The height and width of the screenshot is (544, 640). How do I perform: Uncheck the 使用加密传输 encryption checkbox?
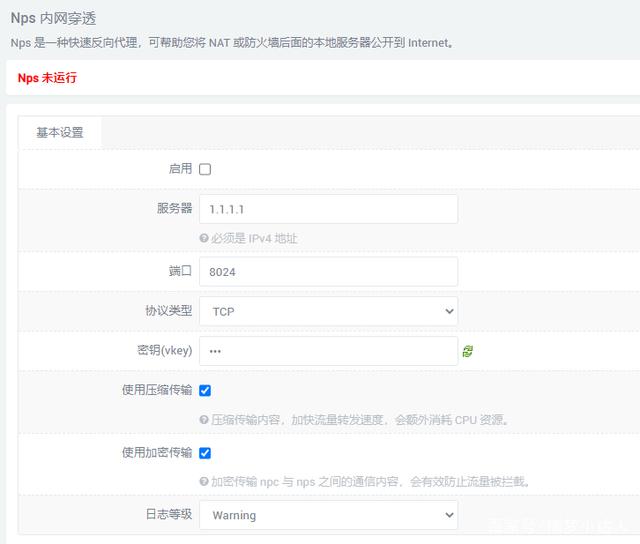pos(205,453)
